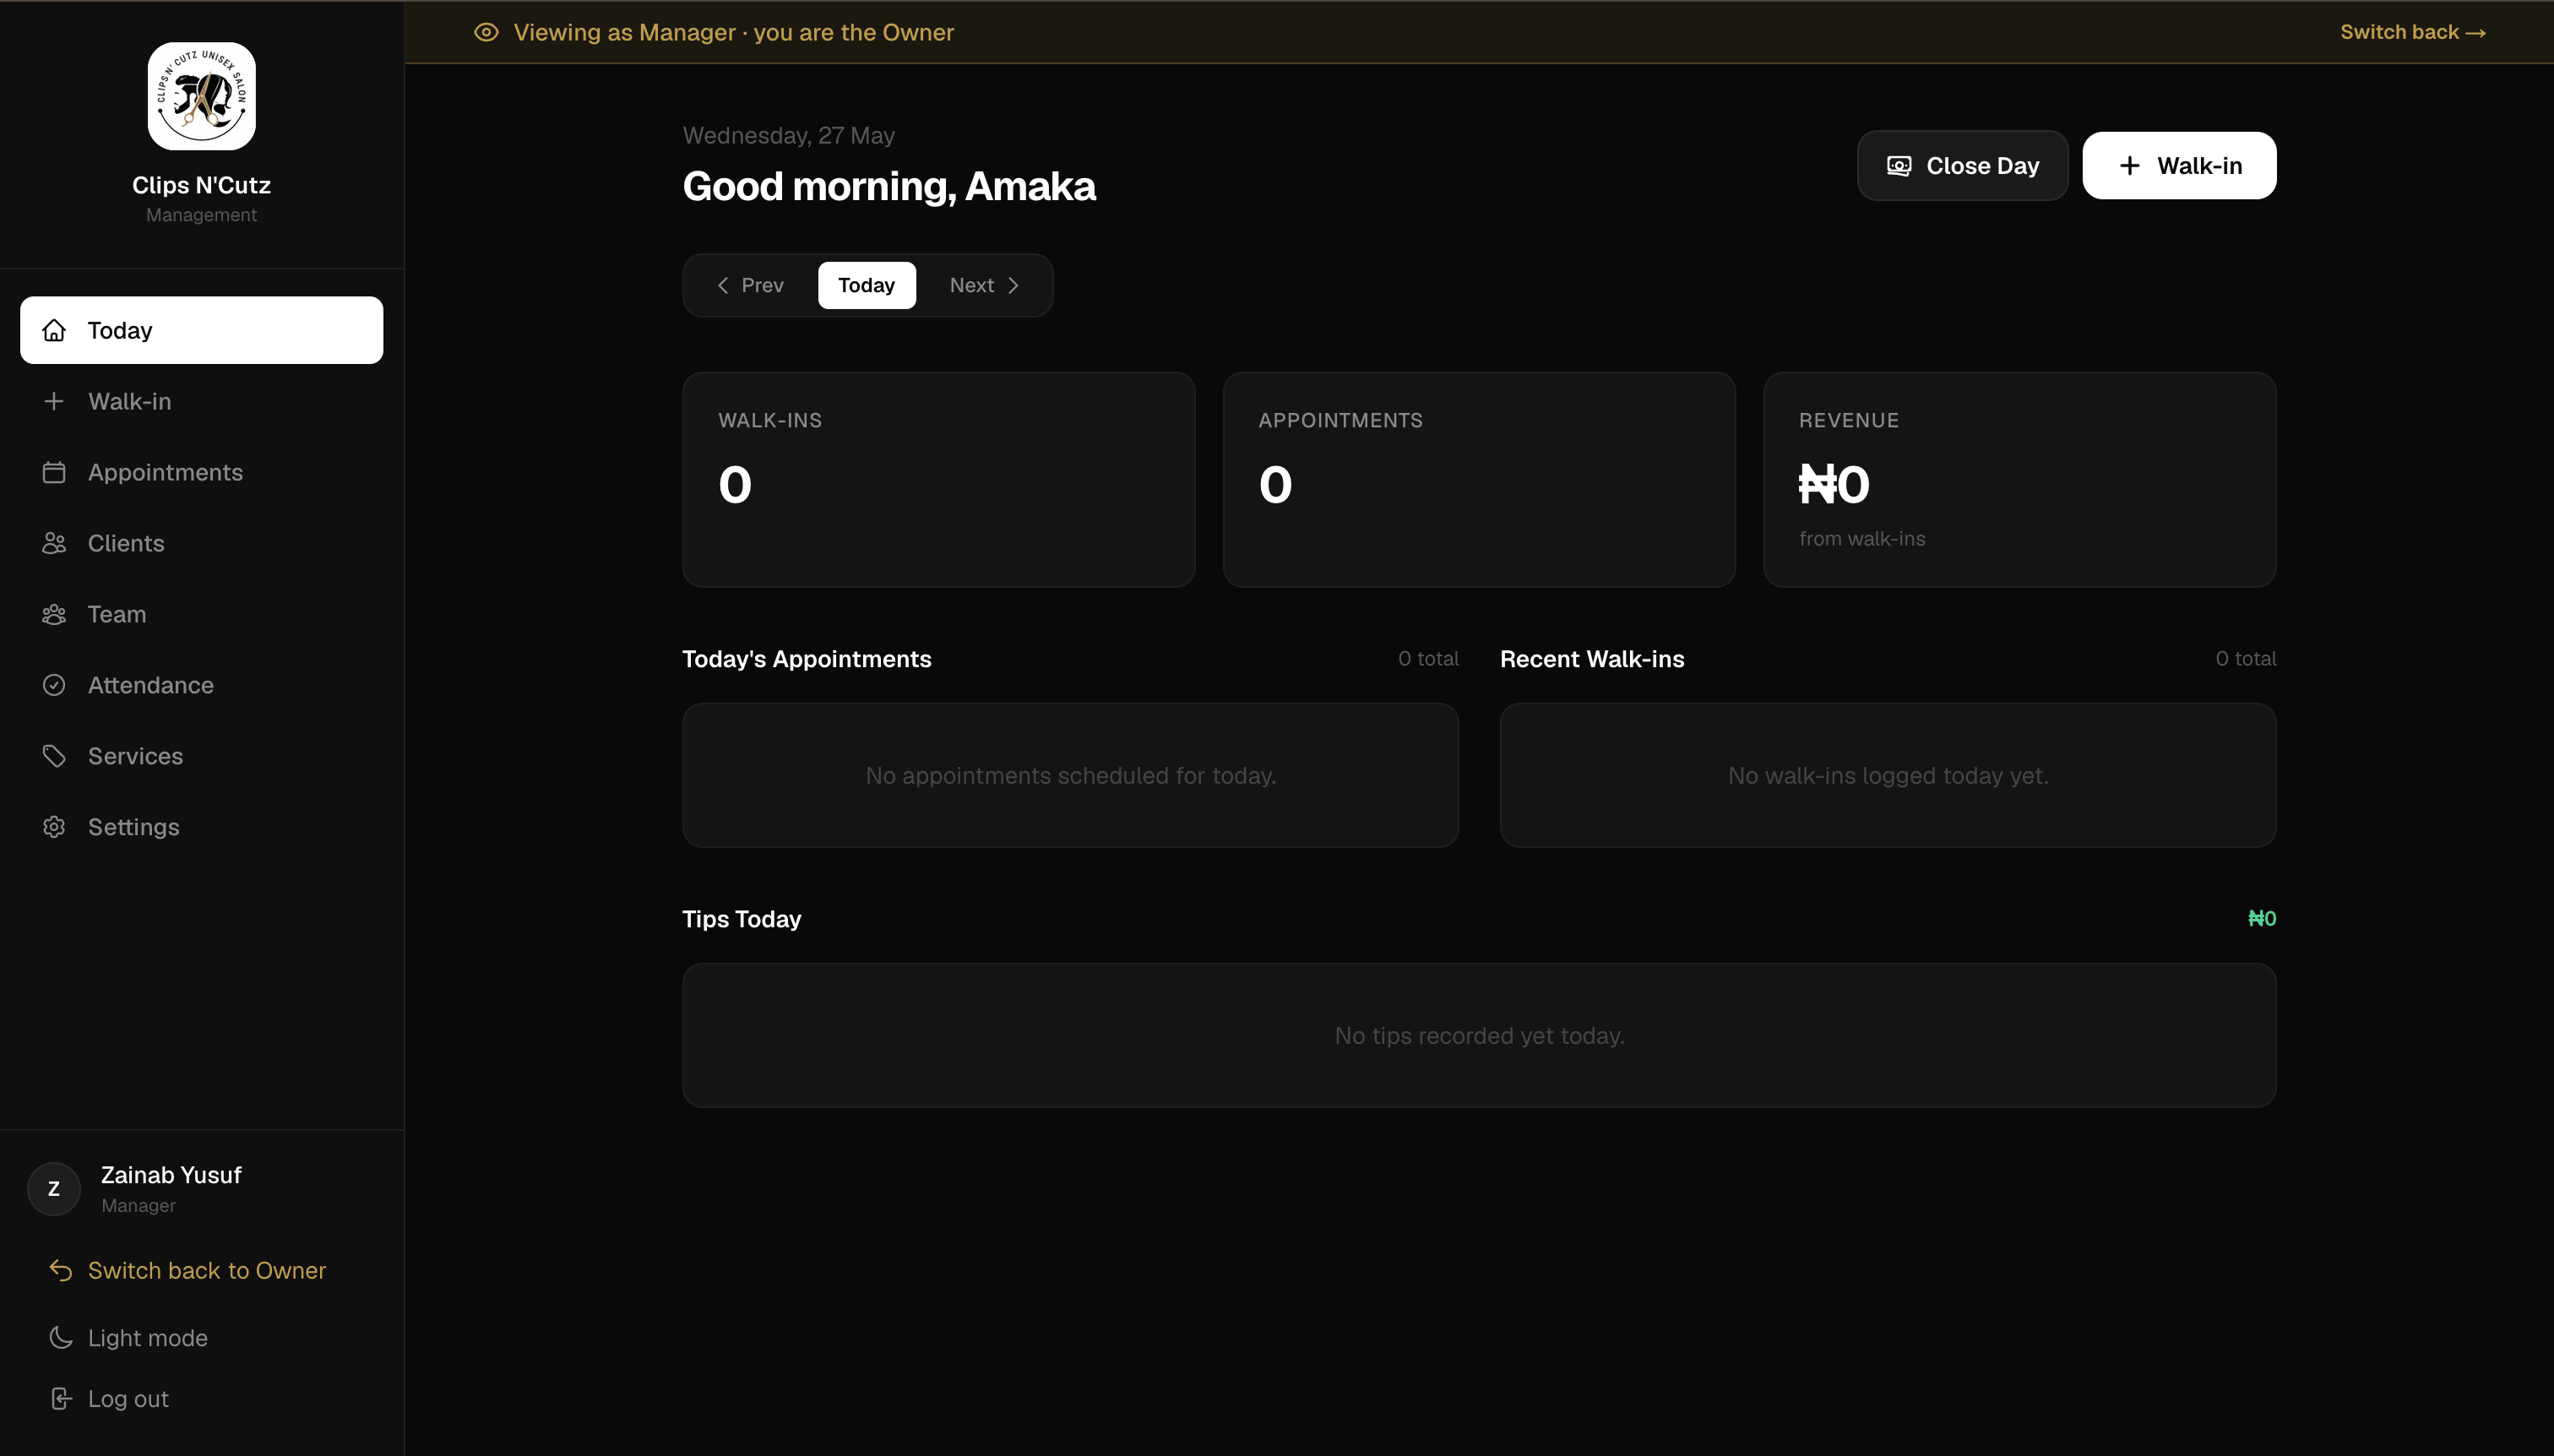2554x1456 pixels.
Task: Click the plus icon next to Walk-in in sidebar
Action: click(54, 401)
